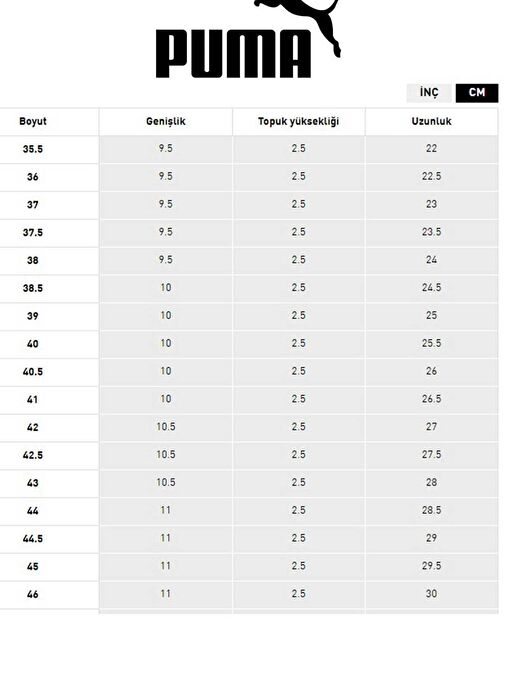Image resolution: width=505 pixels, height=692 pixels.
Task: Click the Topuk yüksekliği column header
Action: coord(298,121)
